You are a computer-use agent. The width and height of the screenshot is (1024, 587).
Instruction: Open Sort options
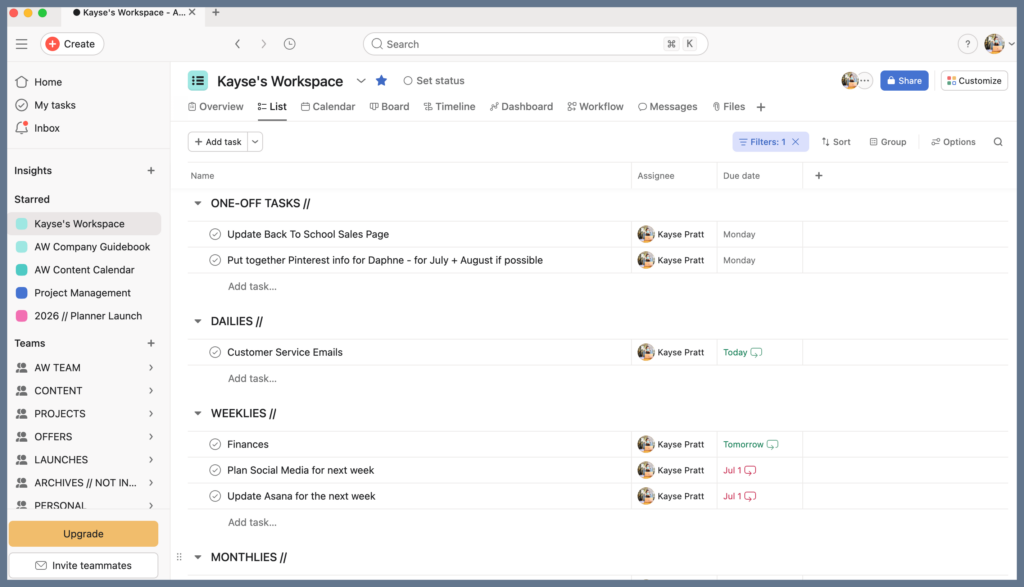836,142
